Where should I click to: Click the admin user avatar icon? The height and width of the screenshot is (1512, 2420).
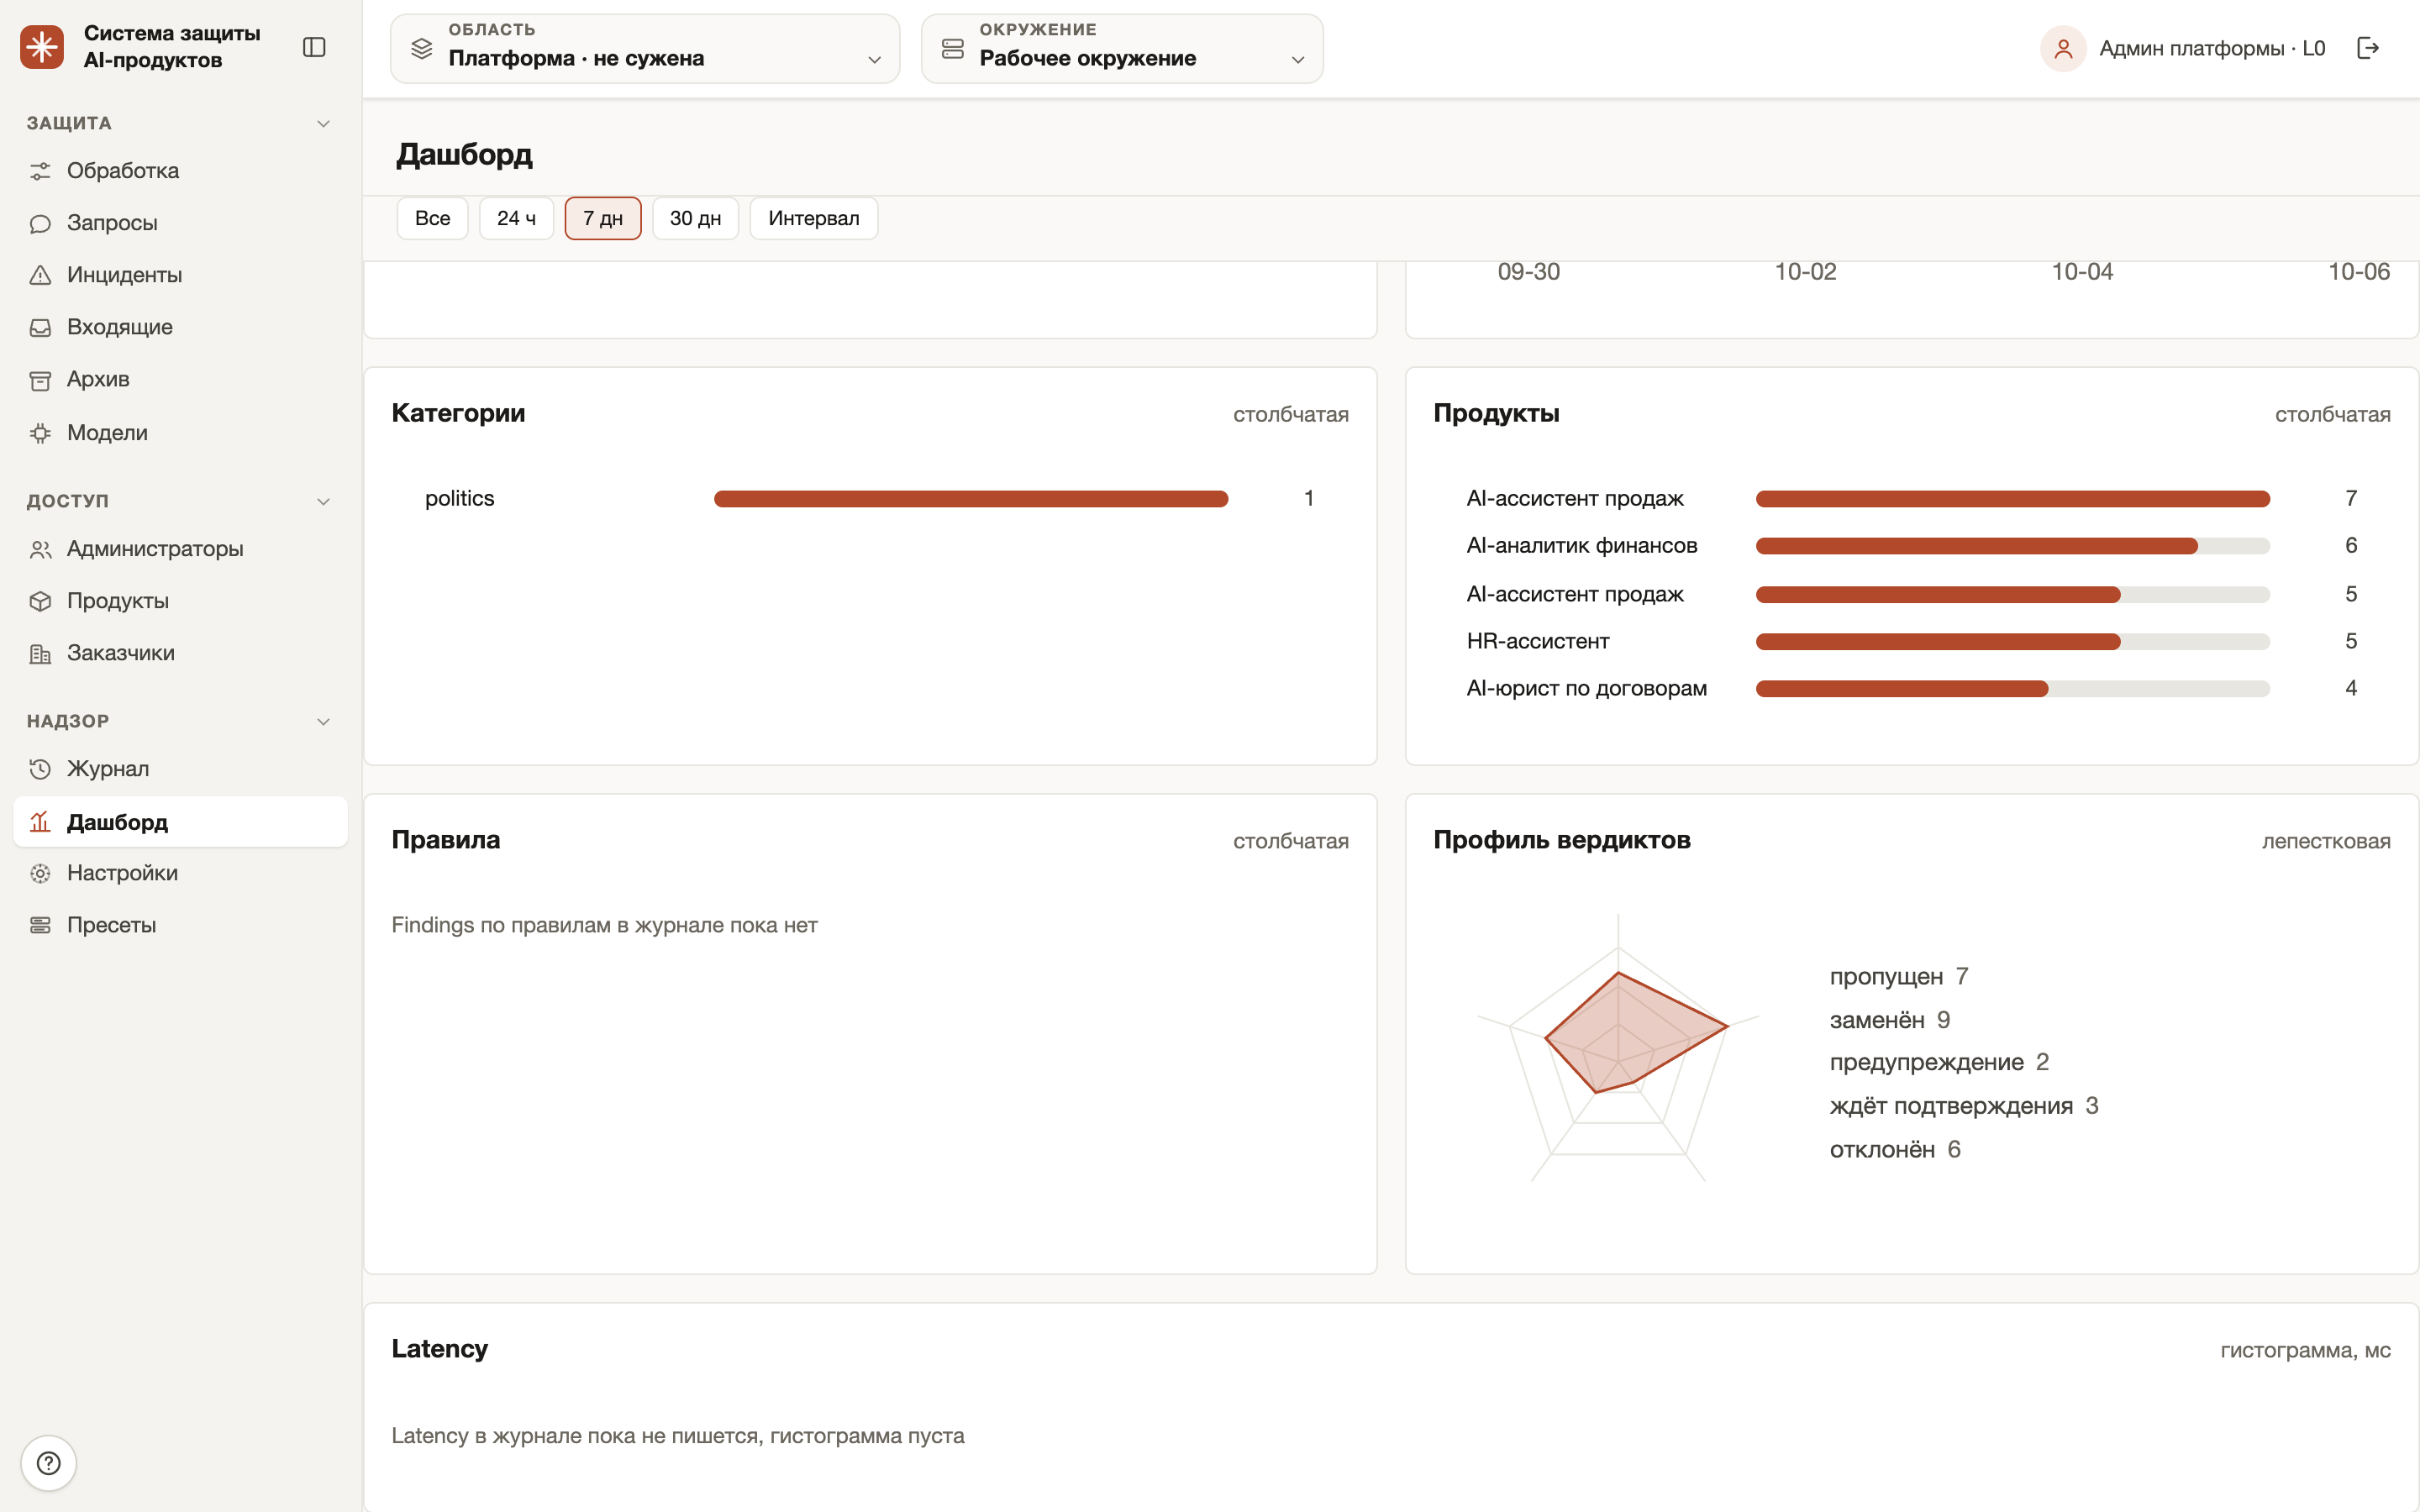point(2063,48)
